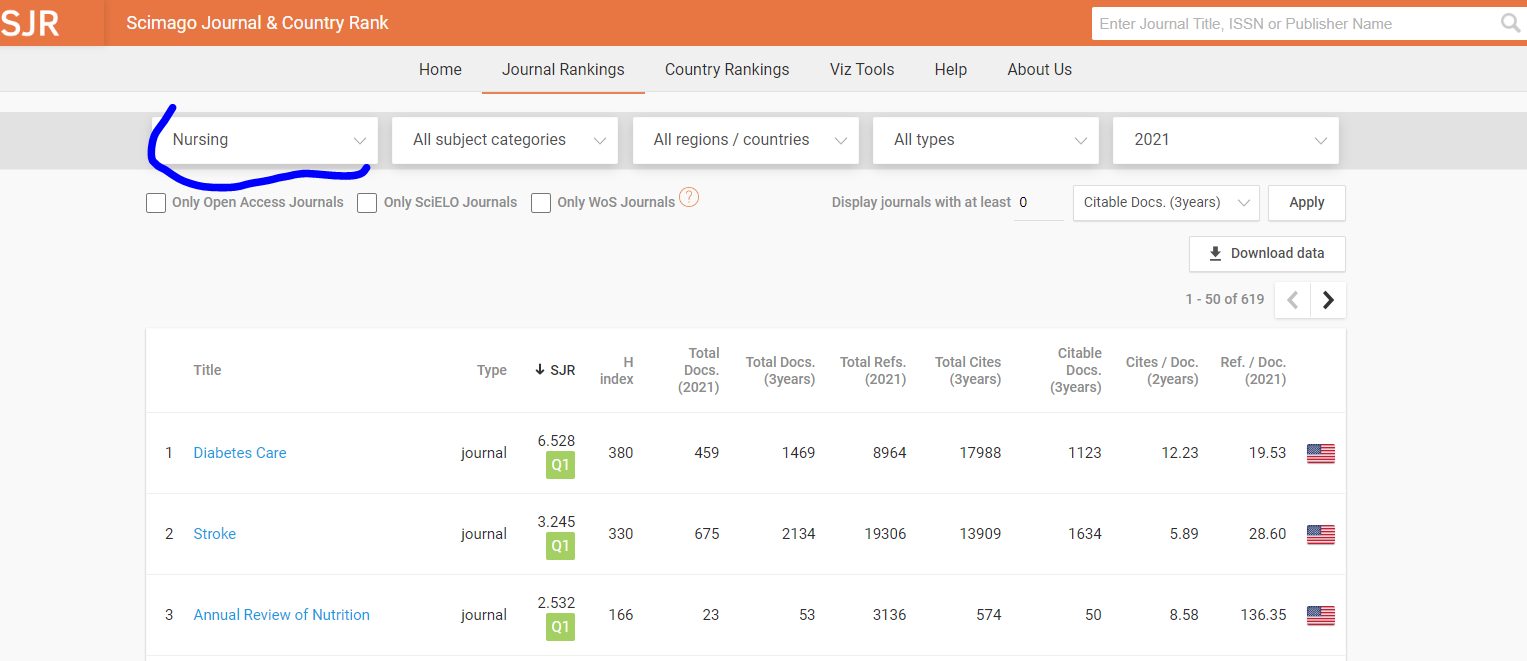
Task: Click total refs value 19306
Action: pos(885,534)
